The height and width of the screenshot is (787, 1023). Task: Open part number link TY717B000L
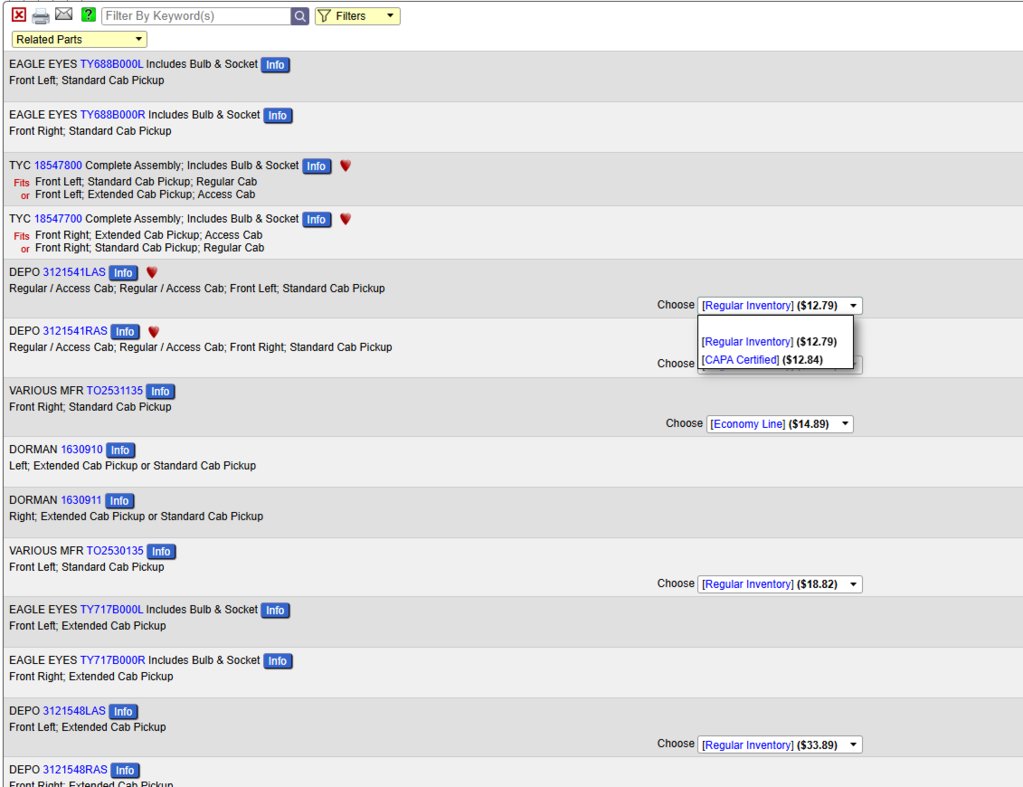pyautogui.click(x=112, y=610)
